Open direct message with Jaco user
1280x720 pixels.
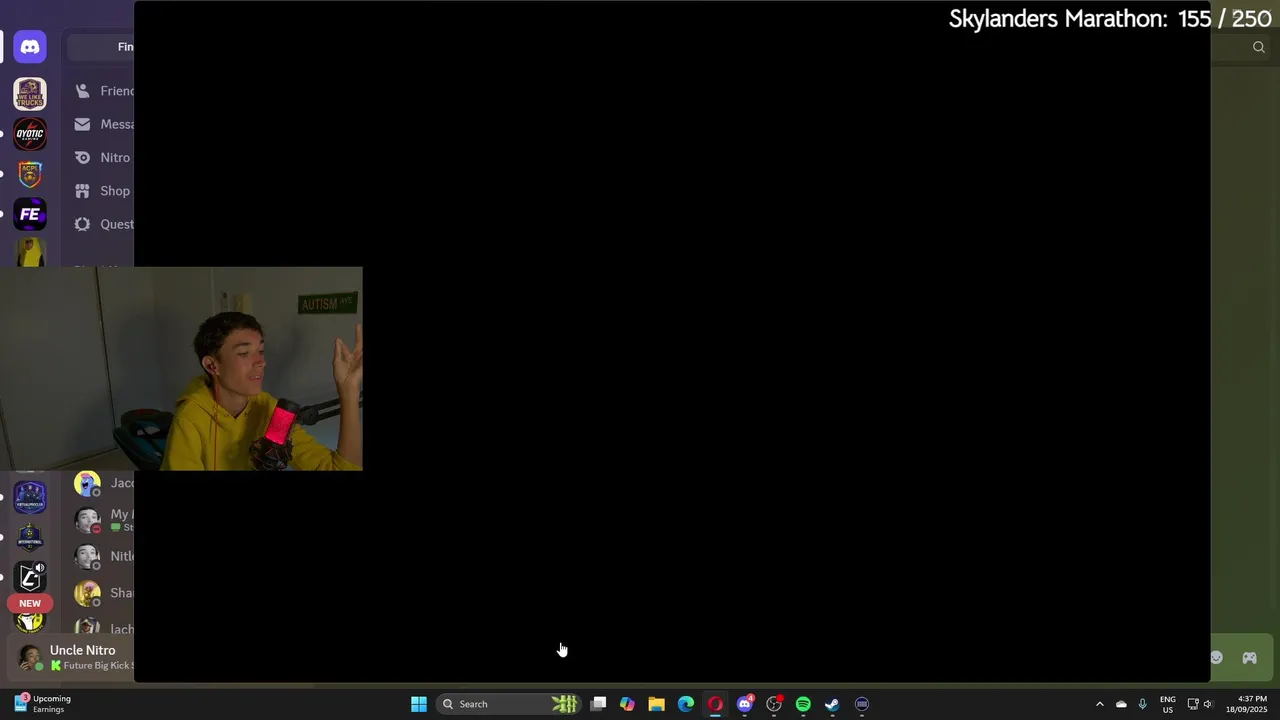tap(104, 484)
